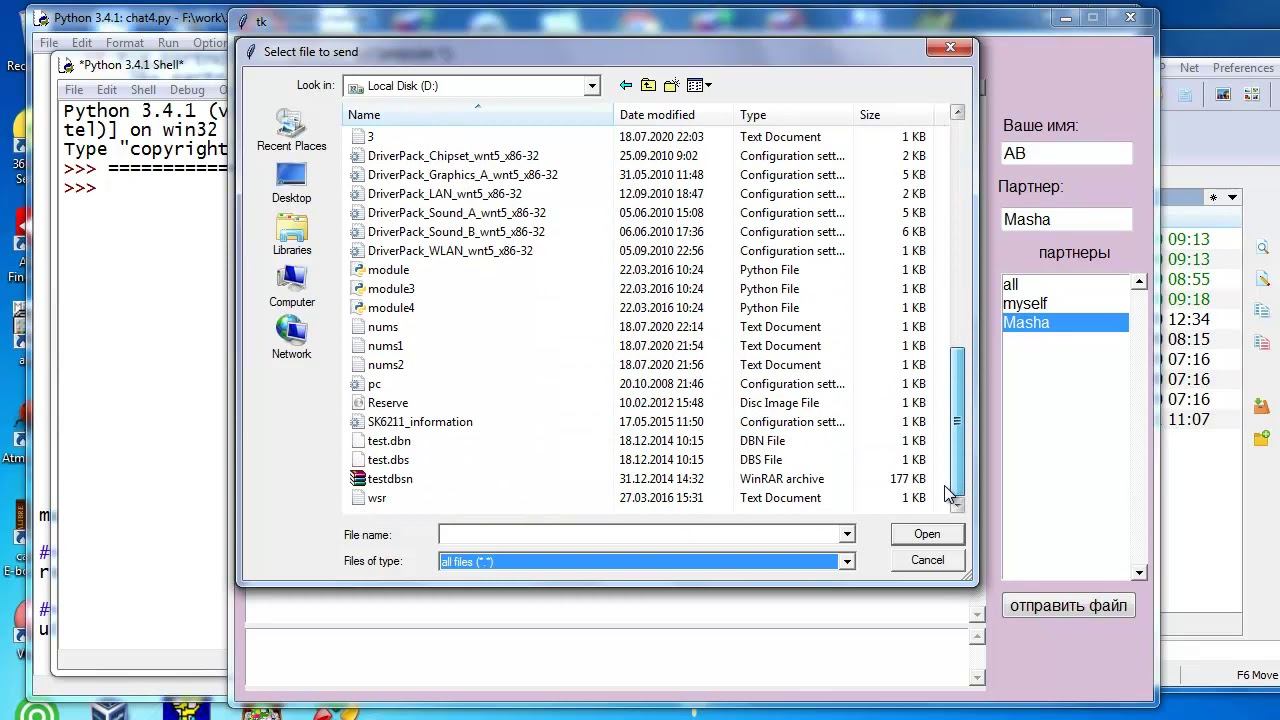Click the Ваше имя field containing AB
This screenshot has height=720, width=1280.
click(1067, 153)
